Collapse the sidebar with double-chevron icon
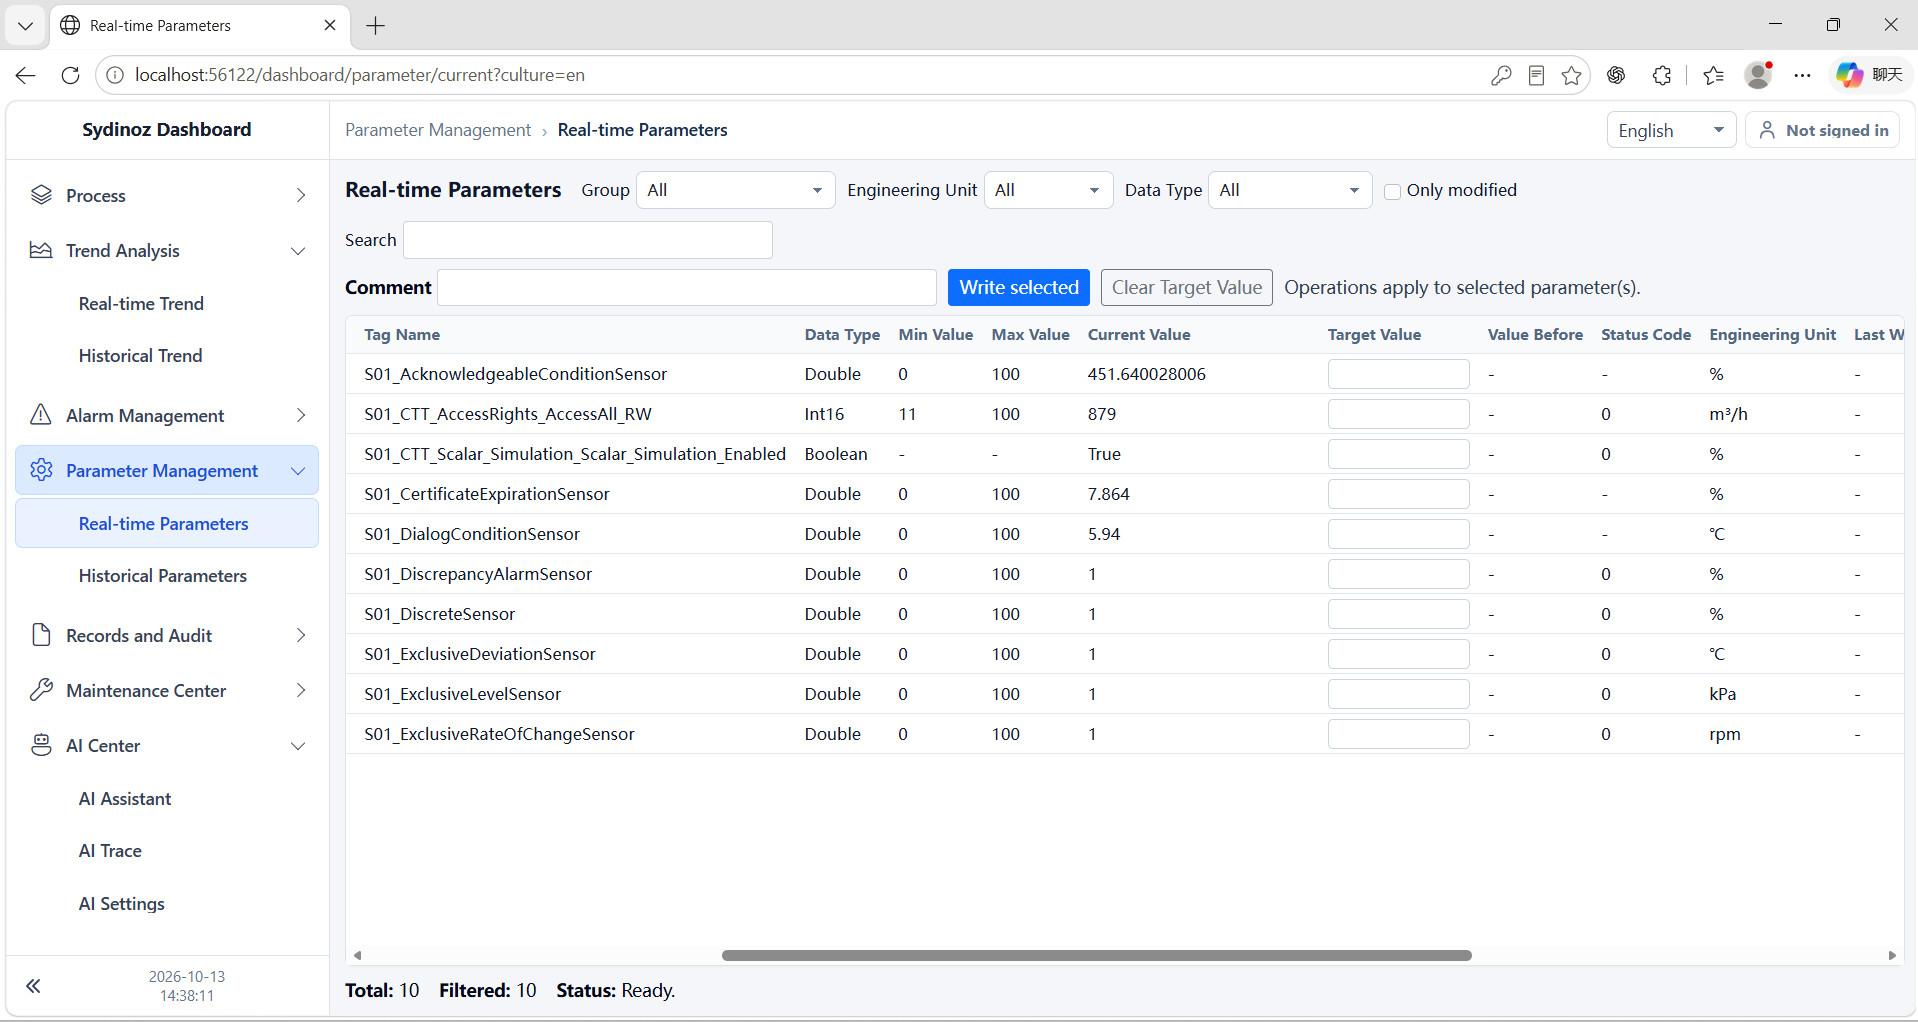 click(x=33, y=986)
